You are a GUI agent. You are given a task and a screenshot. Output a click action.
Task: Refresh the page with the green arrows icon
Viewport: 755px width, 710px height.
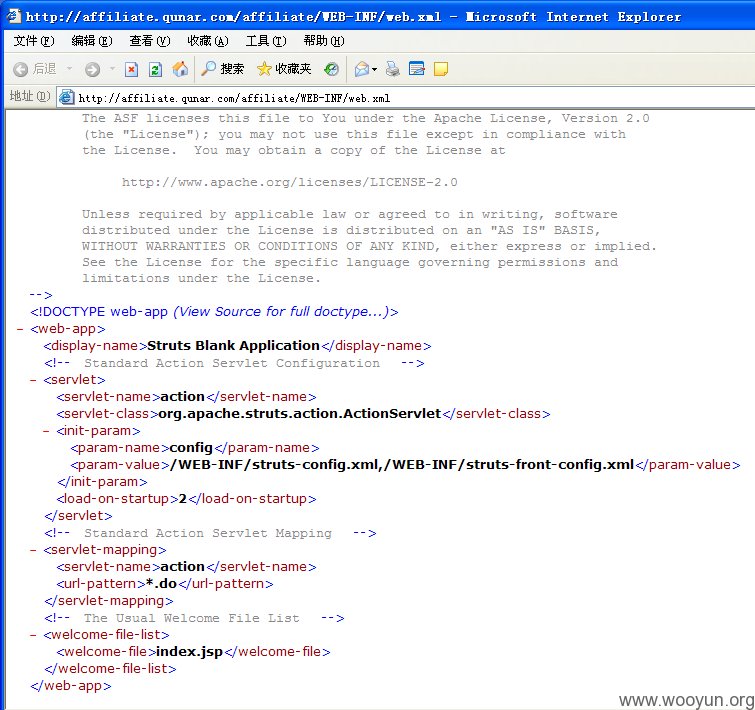pos(155,70)
